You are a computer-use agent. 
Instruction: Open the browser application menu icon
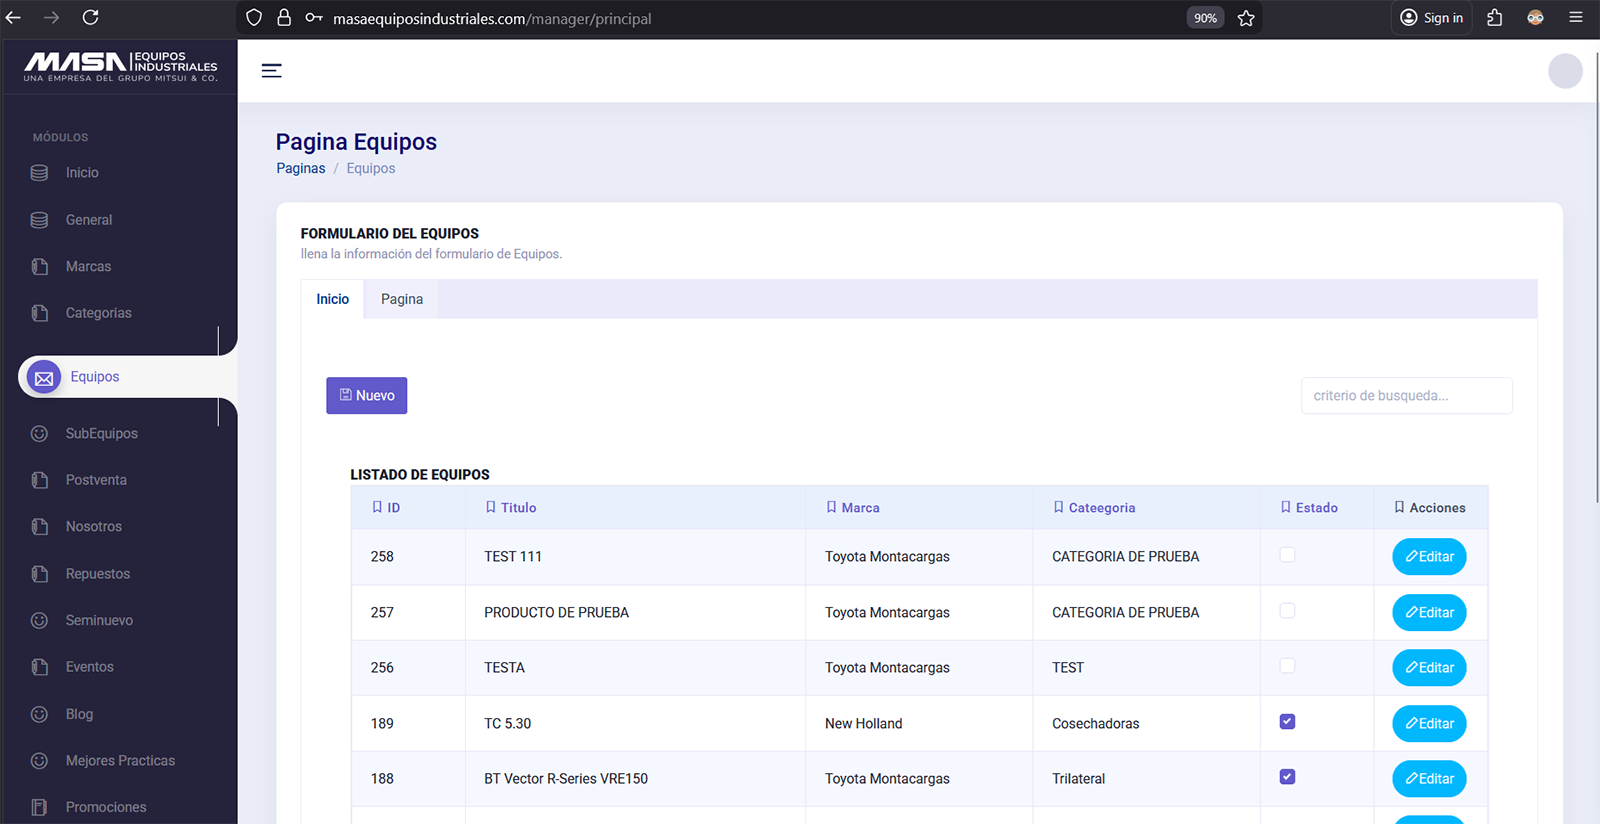point(1576,18)
